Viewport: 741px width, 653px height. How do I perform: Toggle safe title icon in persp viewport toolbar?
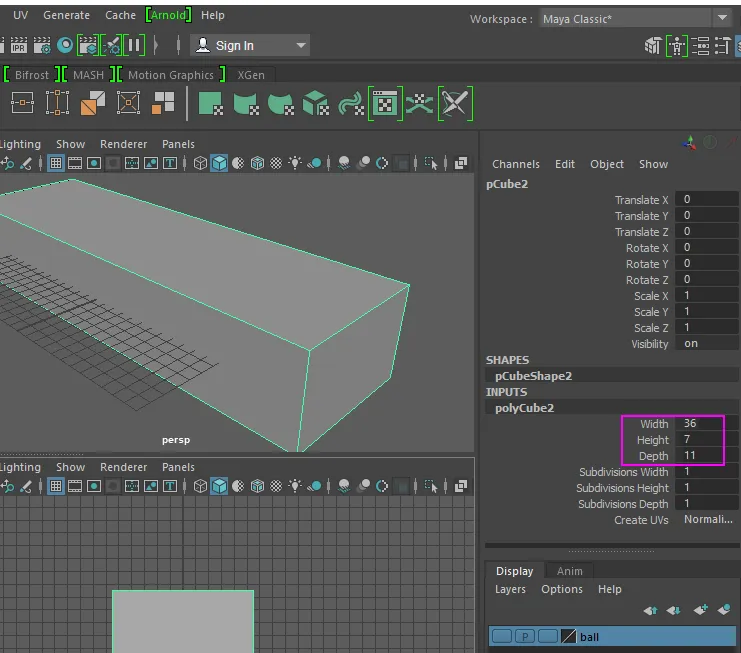[170, 163]
